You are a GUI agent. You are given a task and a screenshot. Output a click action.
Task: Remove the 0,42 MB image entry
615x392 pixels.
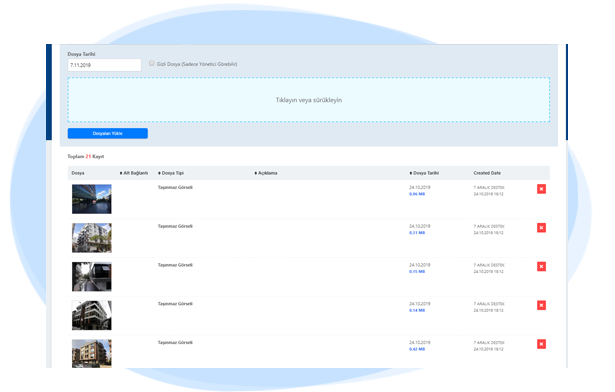(x=541, y=344)
